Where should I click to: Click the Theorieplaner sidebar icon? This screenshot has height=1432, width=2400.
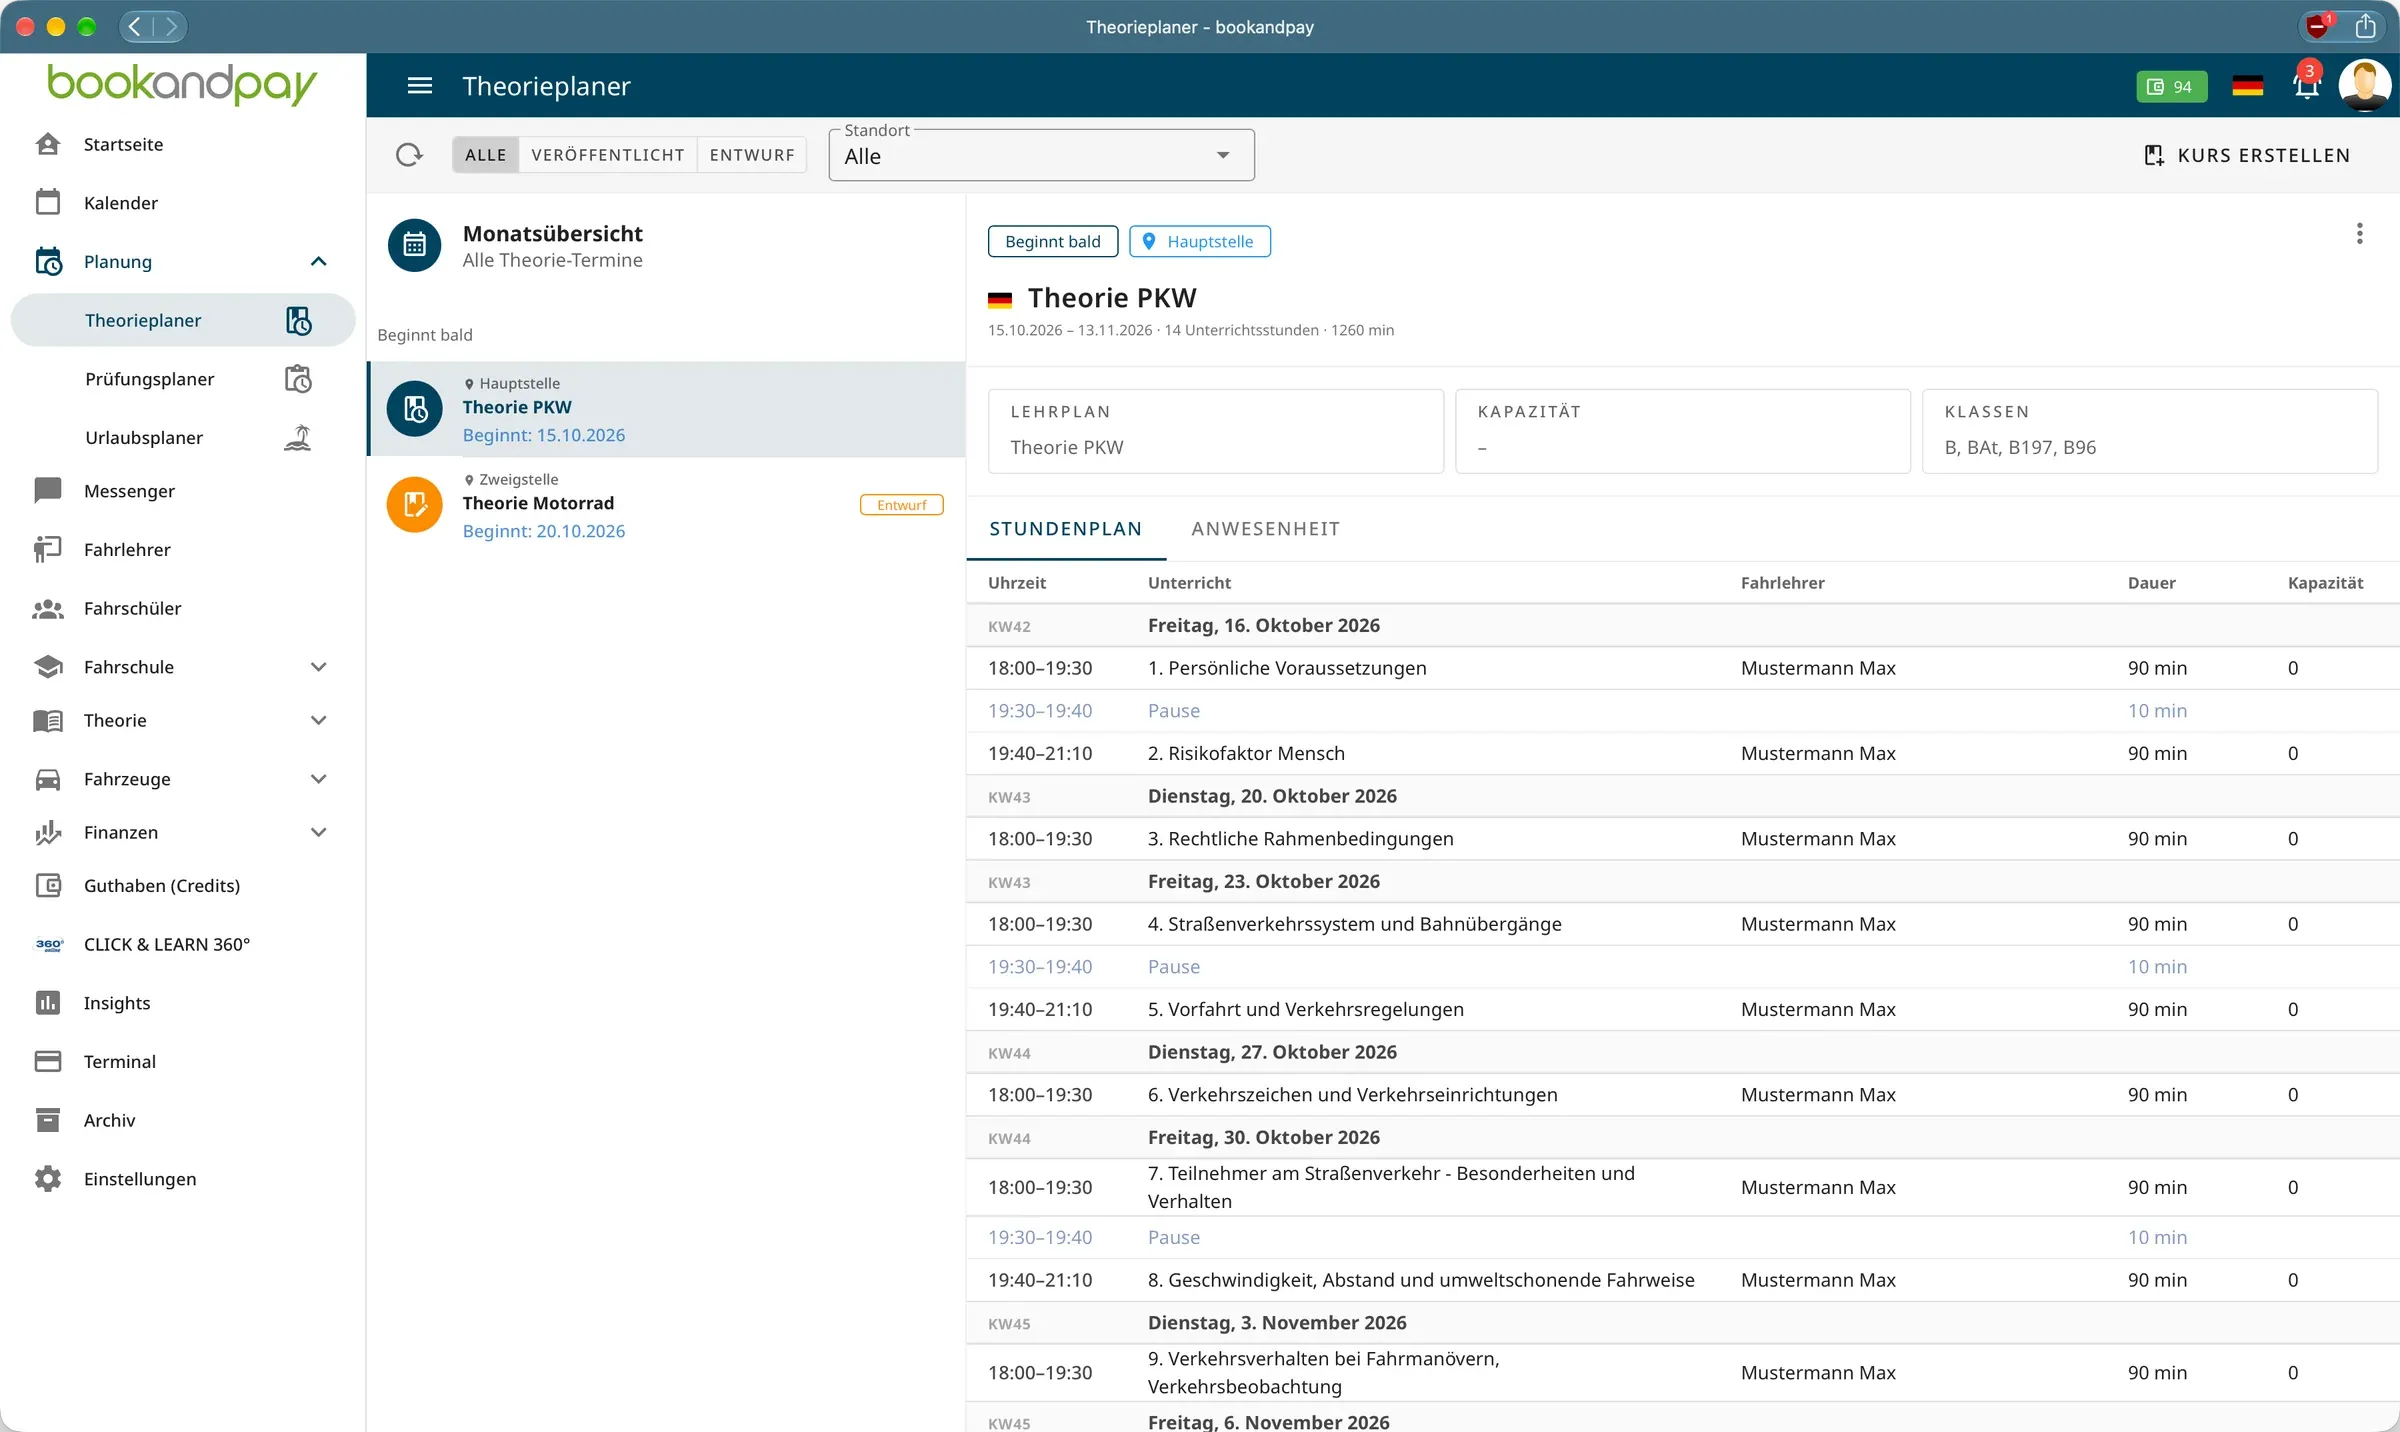click(298, 321)
